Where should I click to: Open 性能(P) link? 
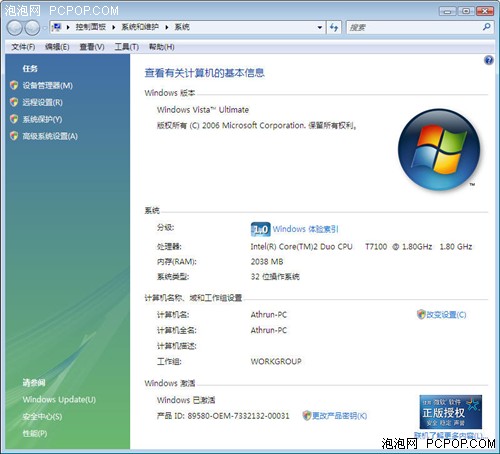pyautogui.click(x=35, y=433)
